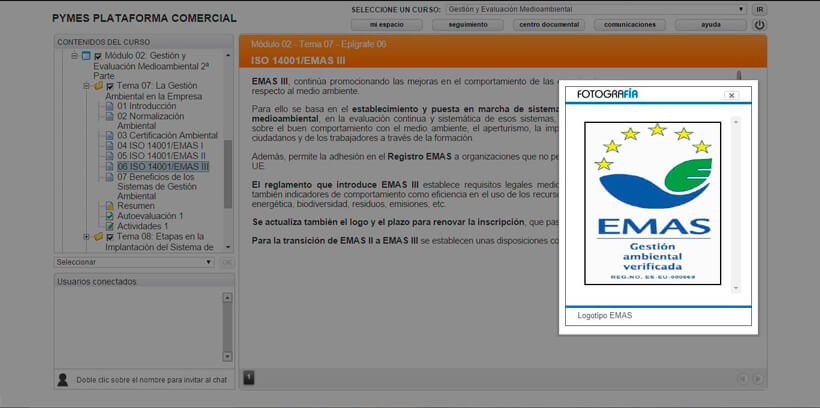Open the 'Seleccionar' dropdown
This screenshot has height=408, width=820.
[x=134, y=262]
